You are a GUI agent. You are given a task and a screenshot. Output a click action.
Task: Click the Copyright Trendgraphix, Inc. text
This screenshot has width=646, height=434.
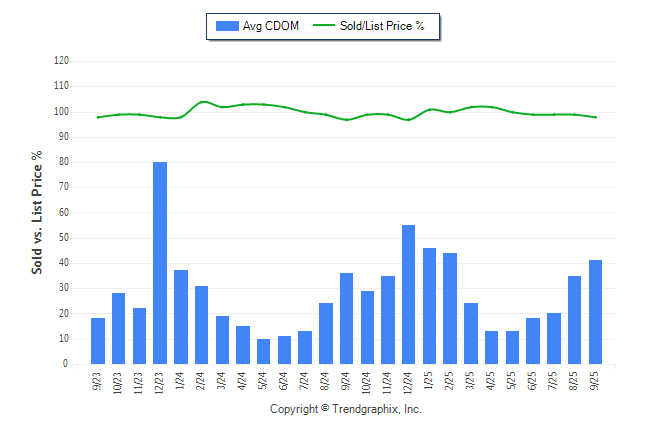pos(346,410)
